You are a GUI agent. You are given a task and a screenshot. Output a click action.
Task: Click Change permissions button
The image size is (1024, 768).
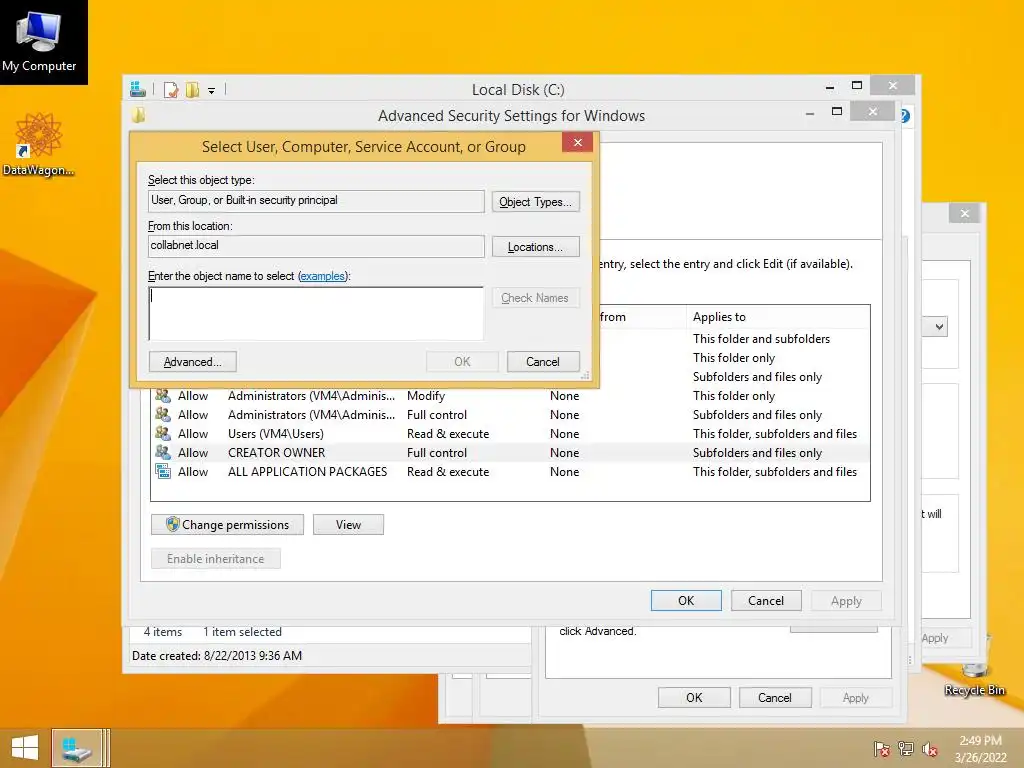[x=227, y=525]
